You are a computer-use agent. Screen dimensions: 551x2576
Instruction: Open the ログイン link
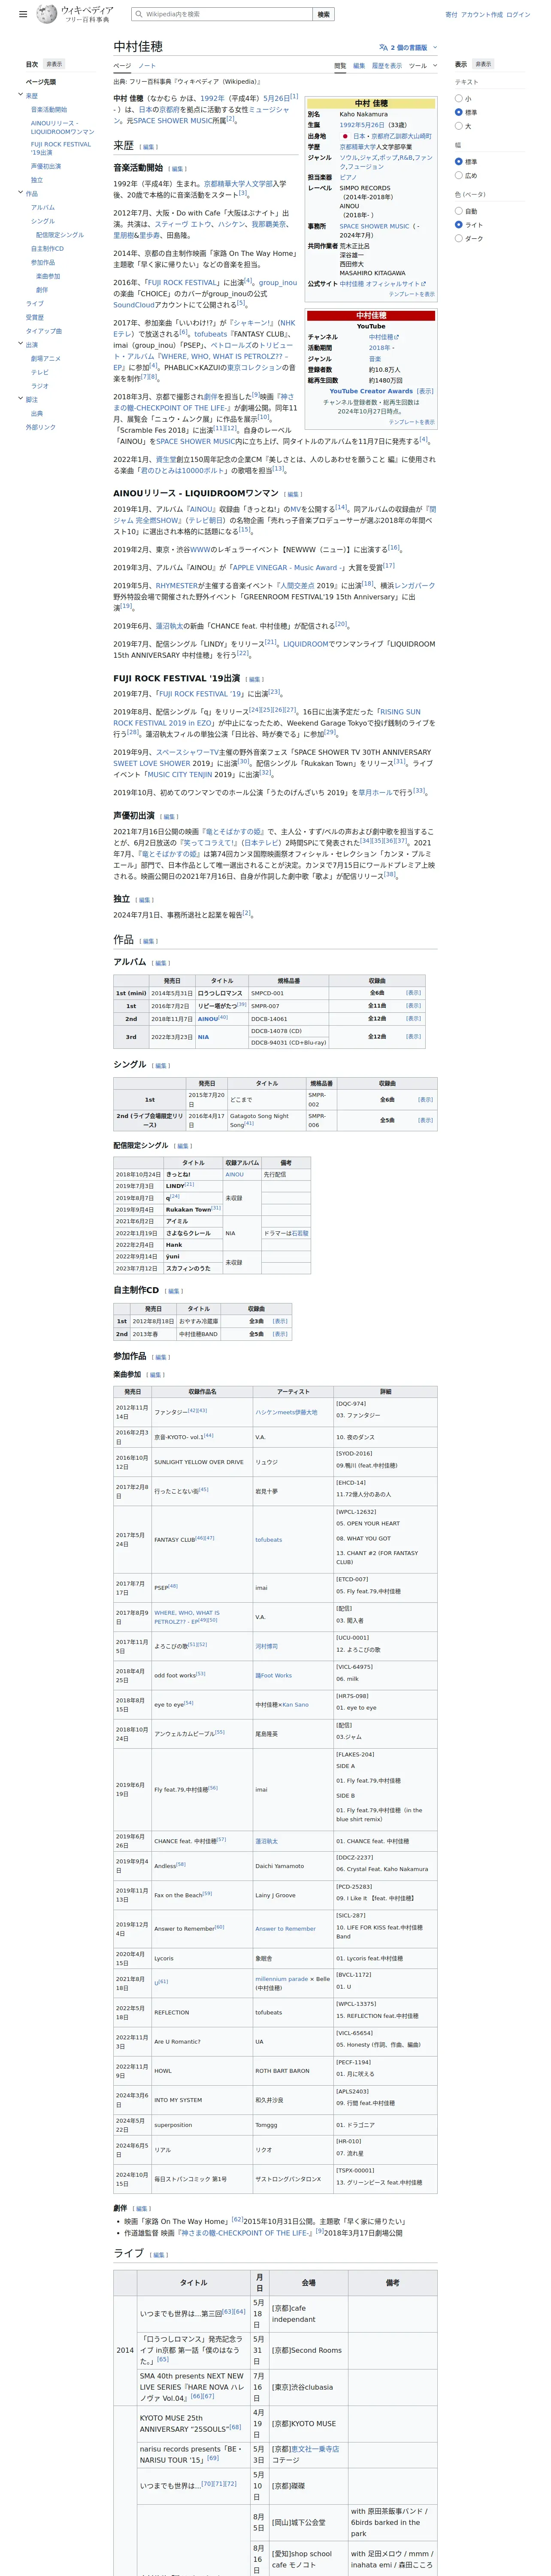518,14
